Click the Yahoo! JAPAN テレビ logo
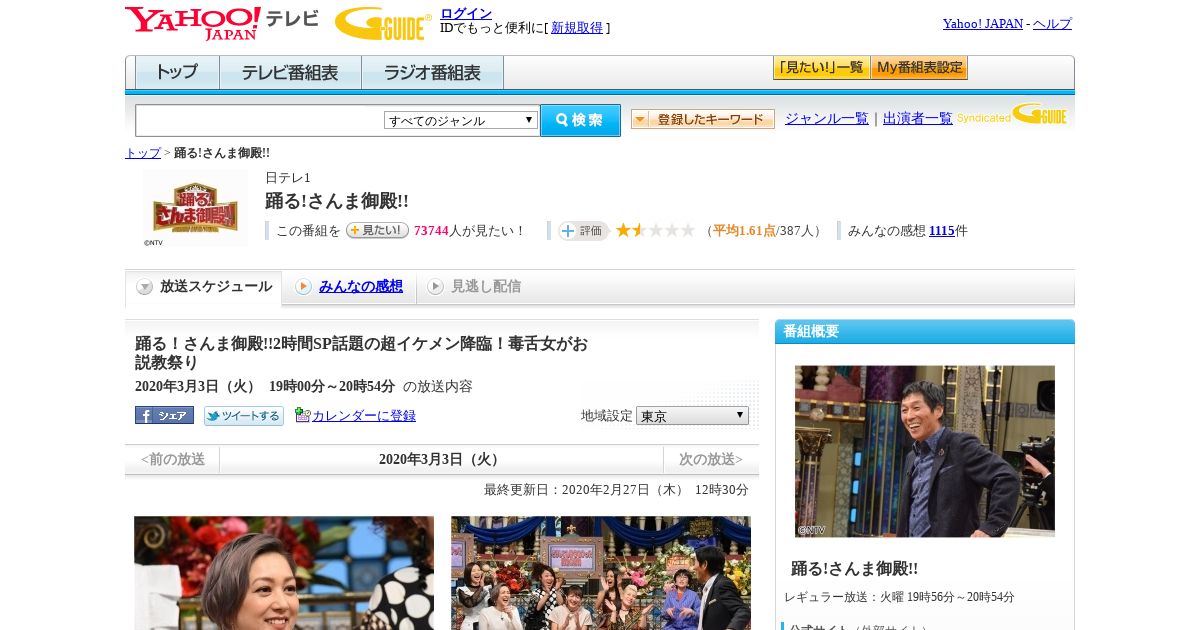 (221, 23)
